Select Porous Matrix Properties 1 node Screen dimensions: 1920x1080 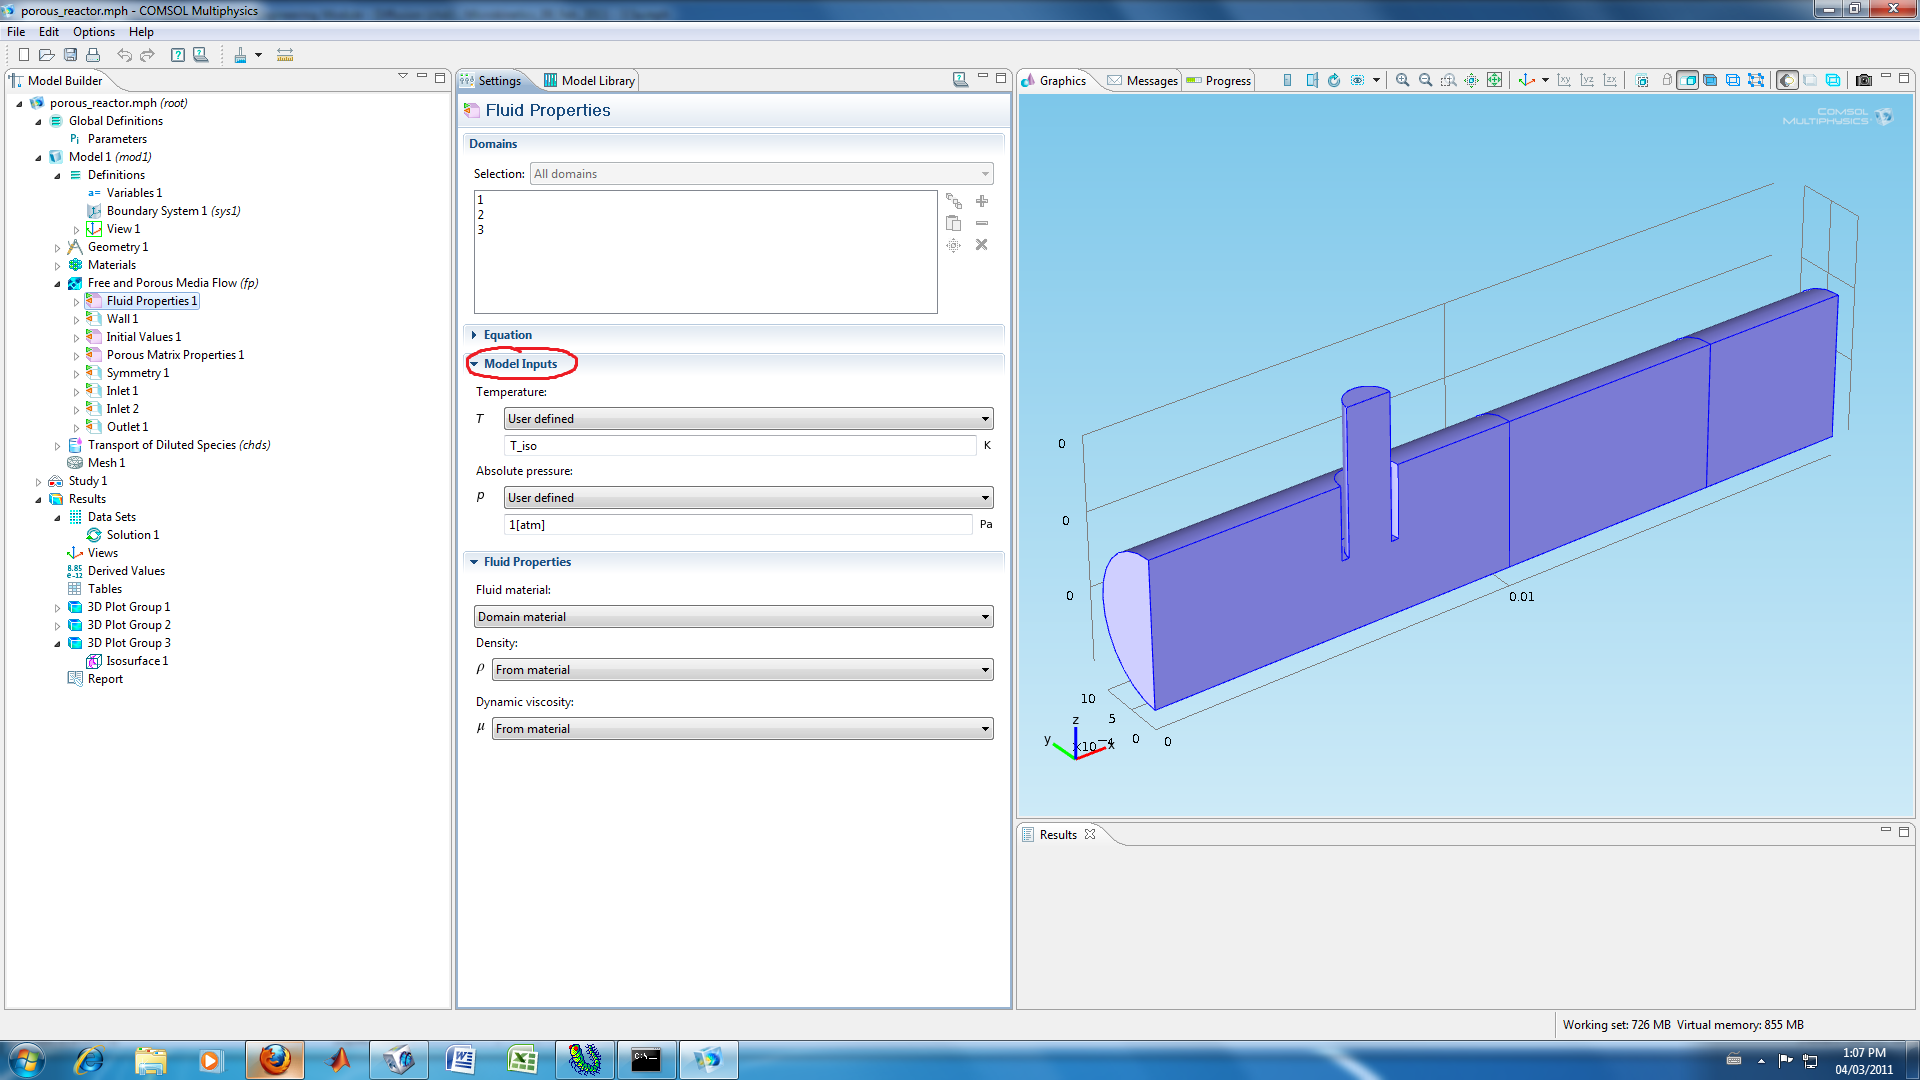[175, 355]
